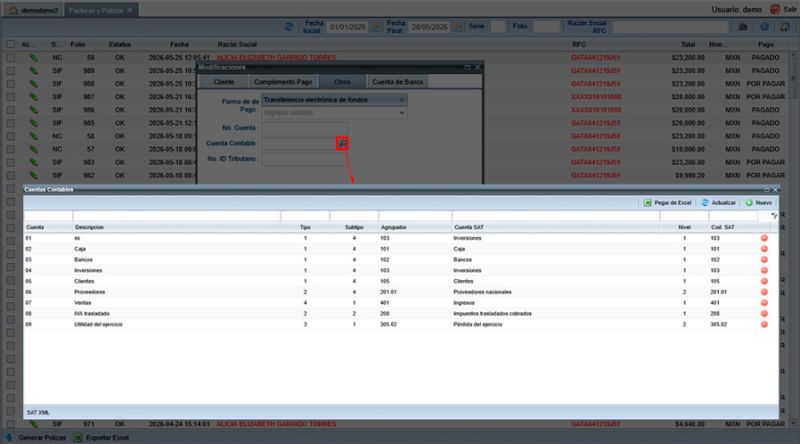The height and width of the screenshot is (444, 800).
Task: Check the row checkbox for folio 985
Action: (11, 123)
